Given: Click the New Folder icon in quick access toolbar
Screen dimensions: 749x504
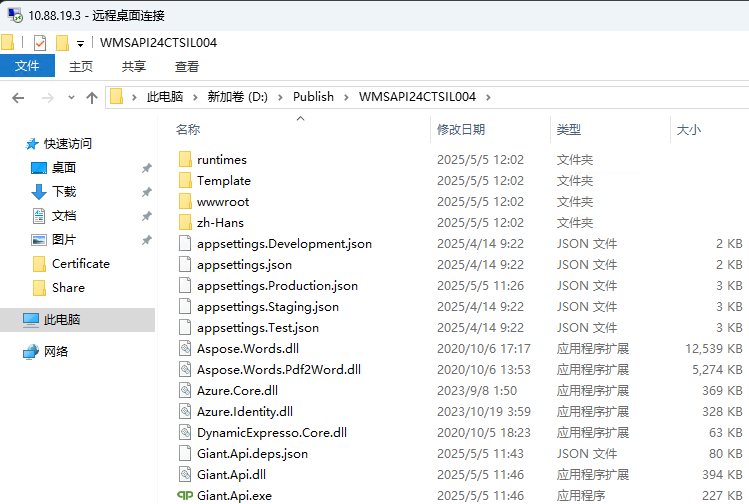Looking at the screenshot, I should click(x=62, y=43).
